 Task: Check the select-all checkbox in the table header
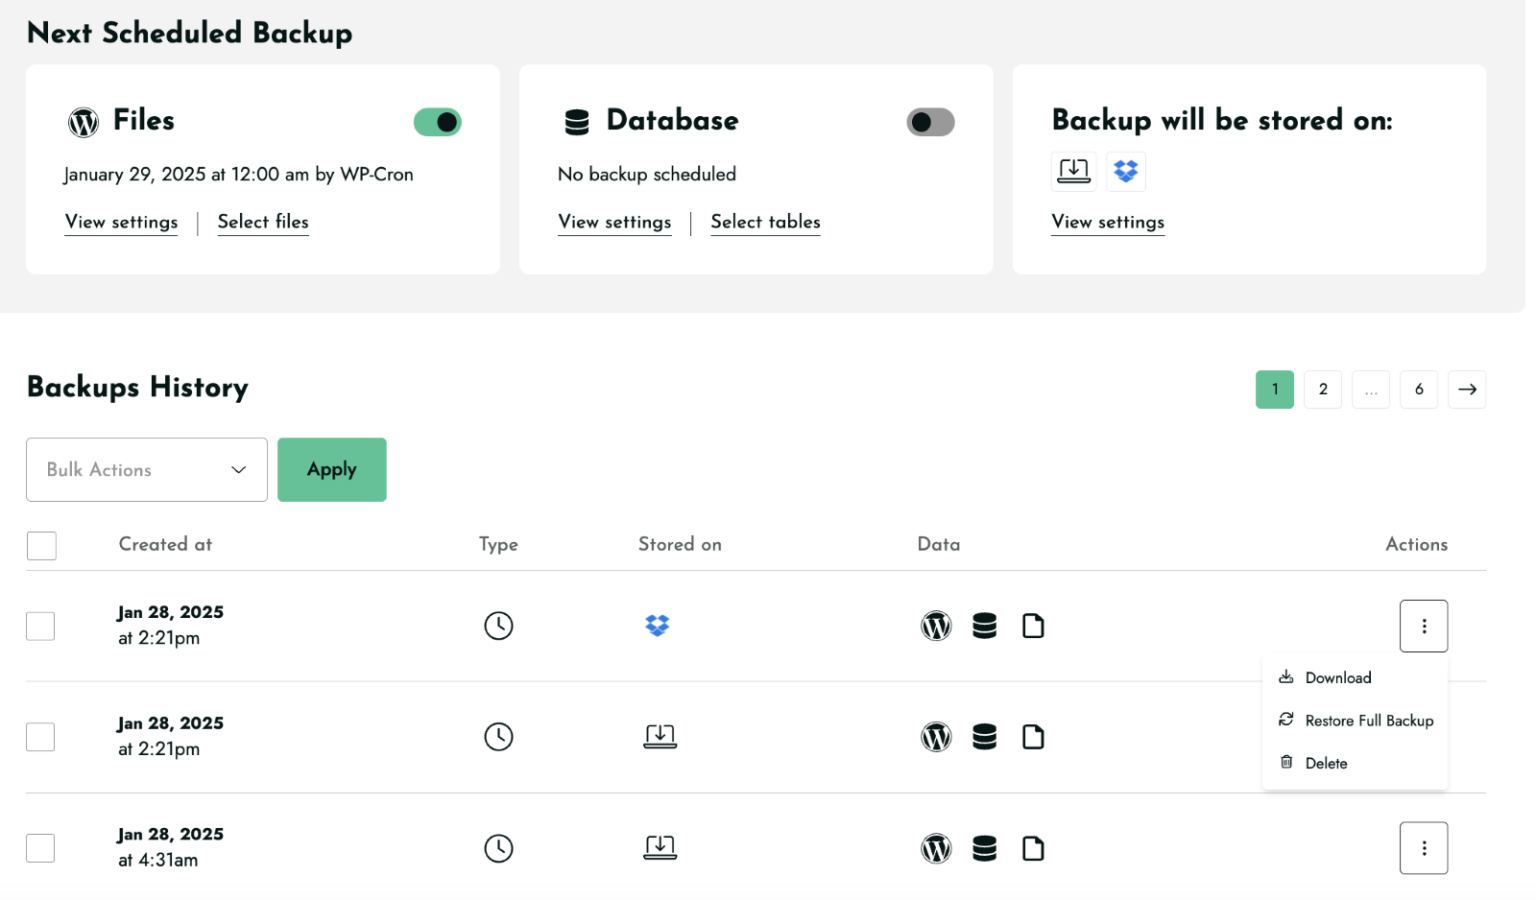tap(41, 545)
